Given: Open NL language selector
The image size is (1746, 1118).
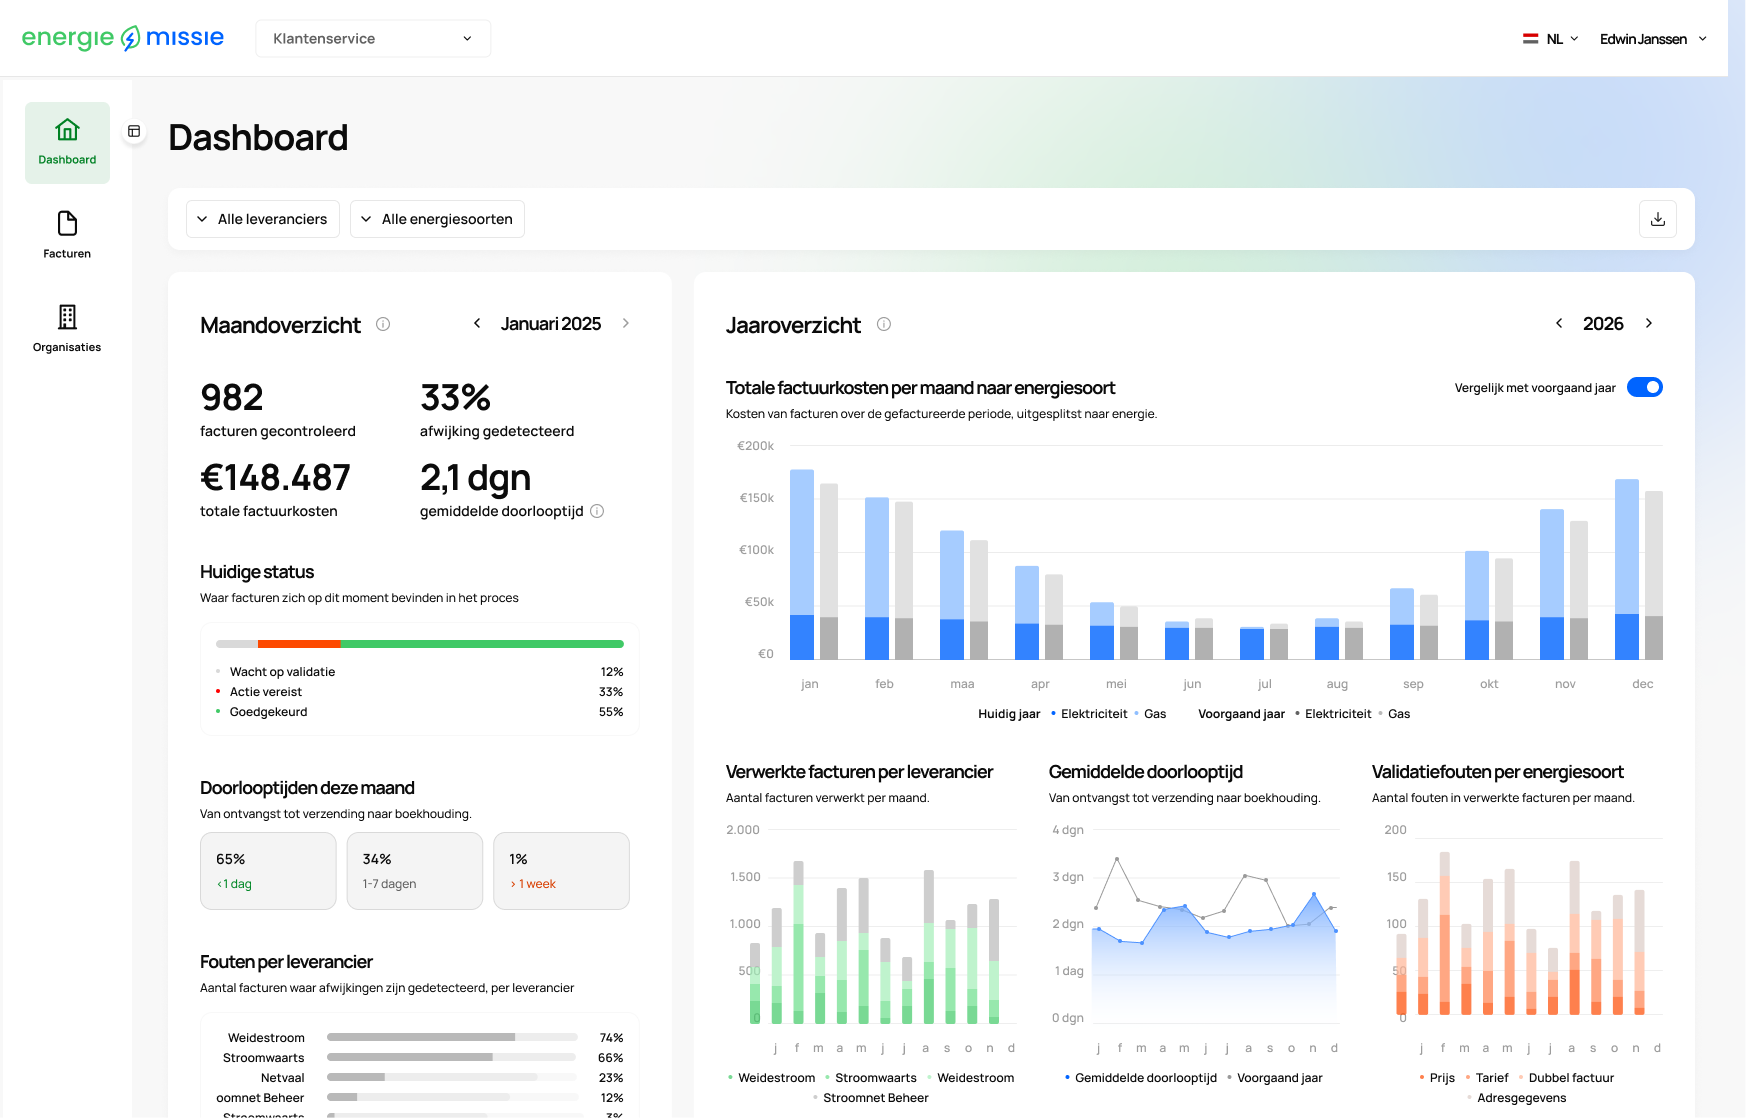Looking at the screenshot, I should [1551, 39].
